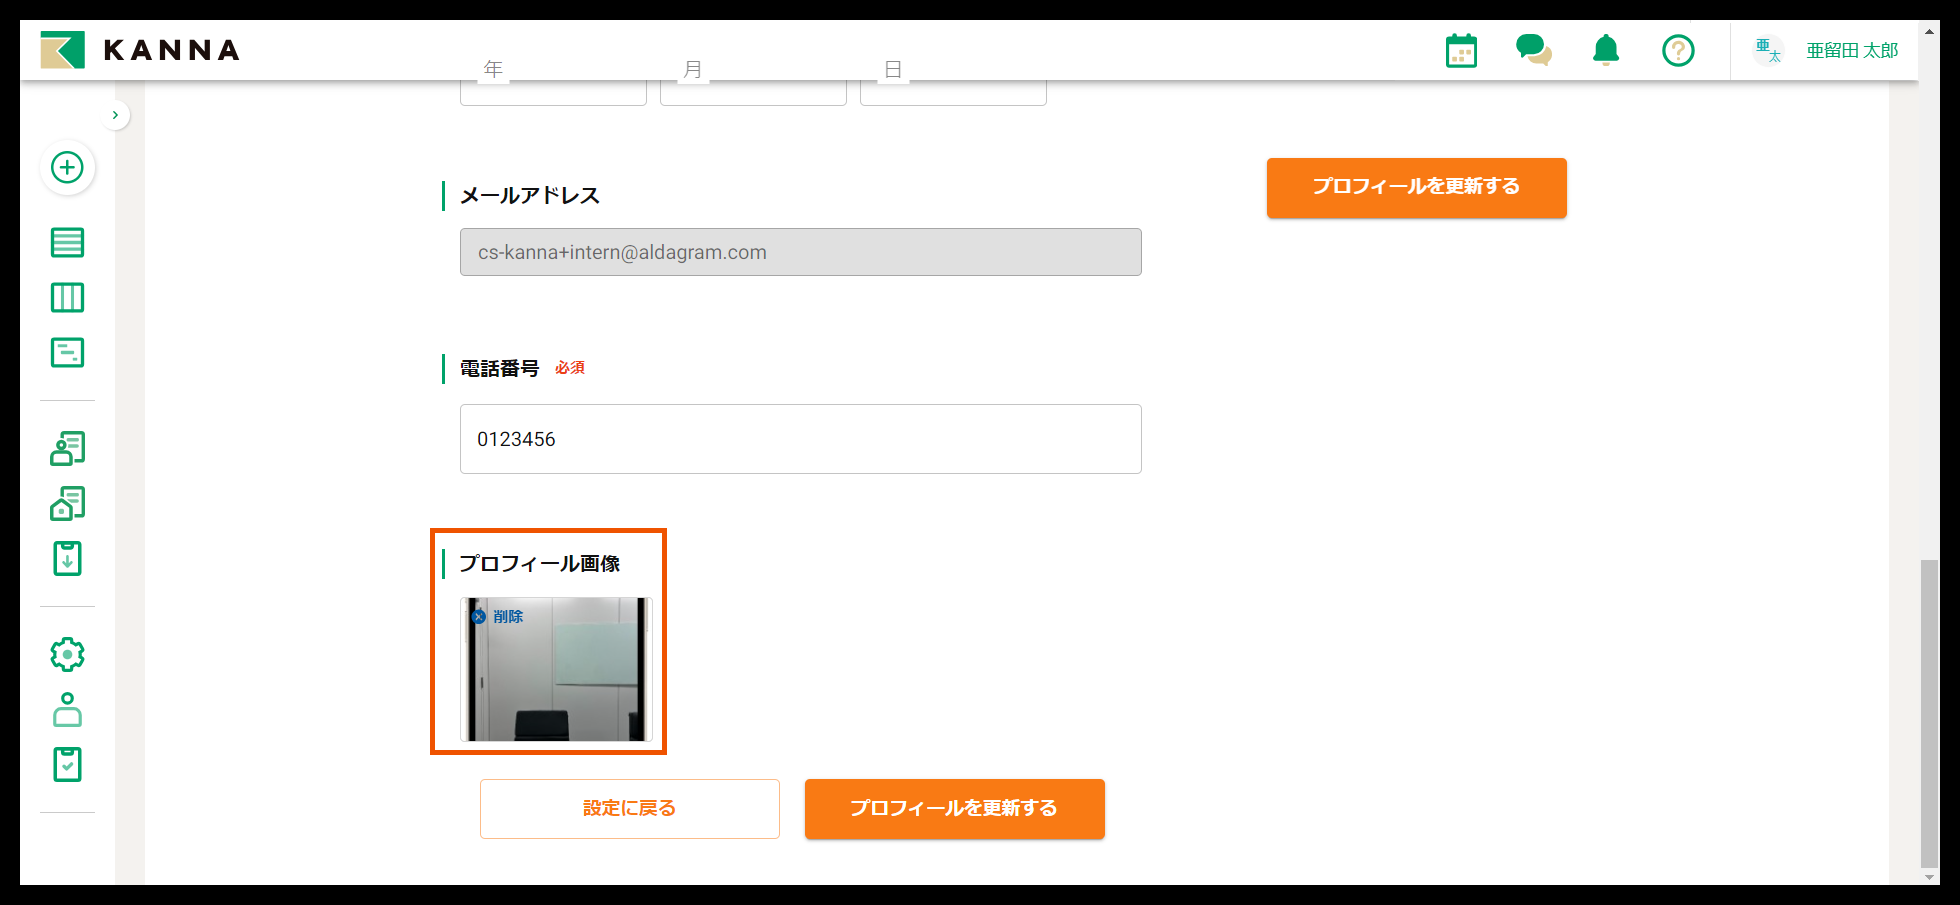Delete the profile image via 削除
Screen dimensions: 1960x905
coord(500,616)
